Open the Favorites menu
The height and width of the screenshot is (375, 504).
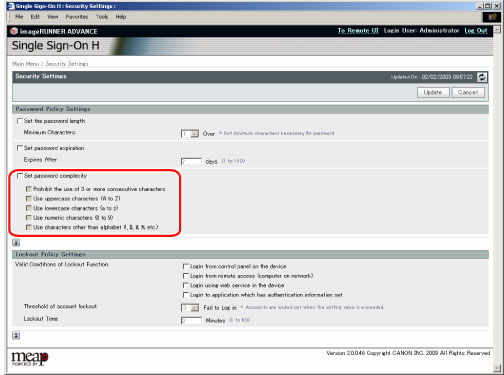(77, 17)
